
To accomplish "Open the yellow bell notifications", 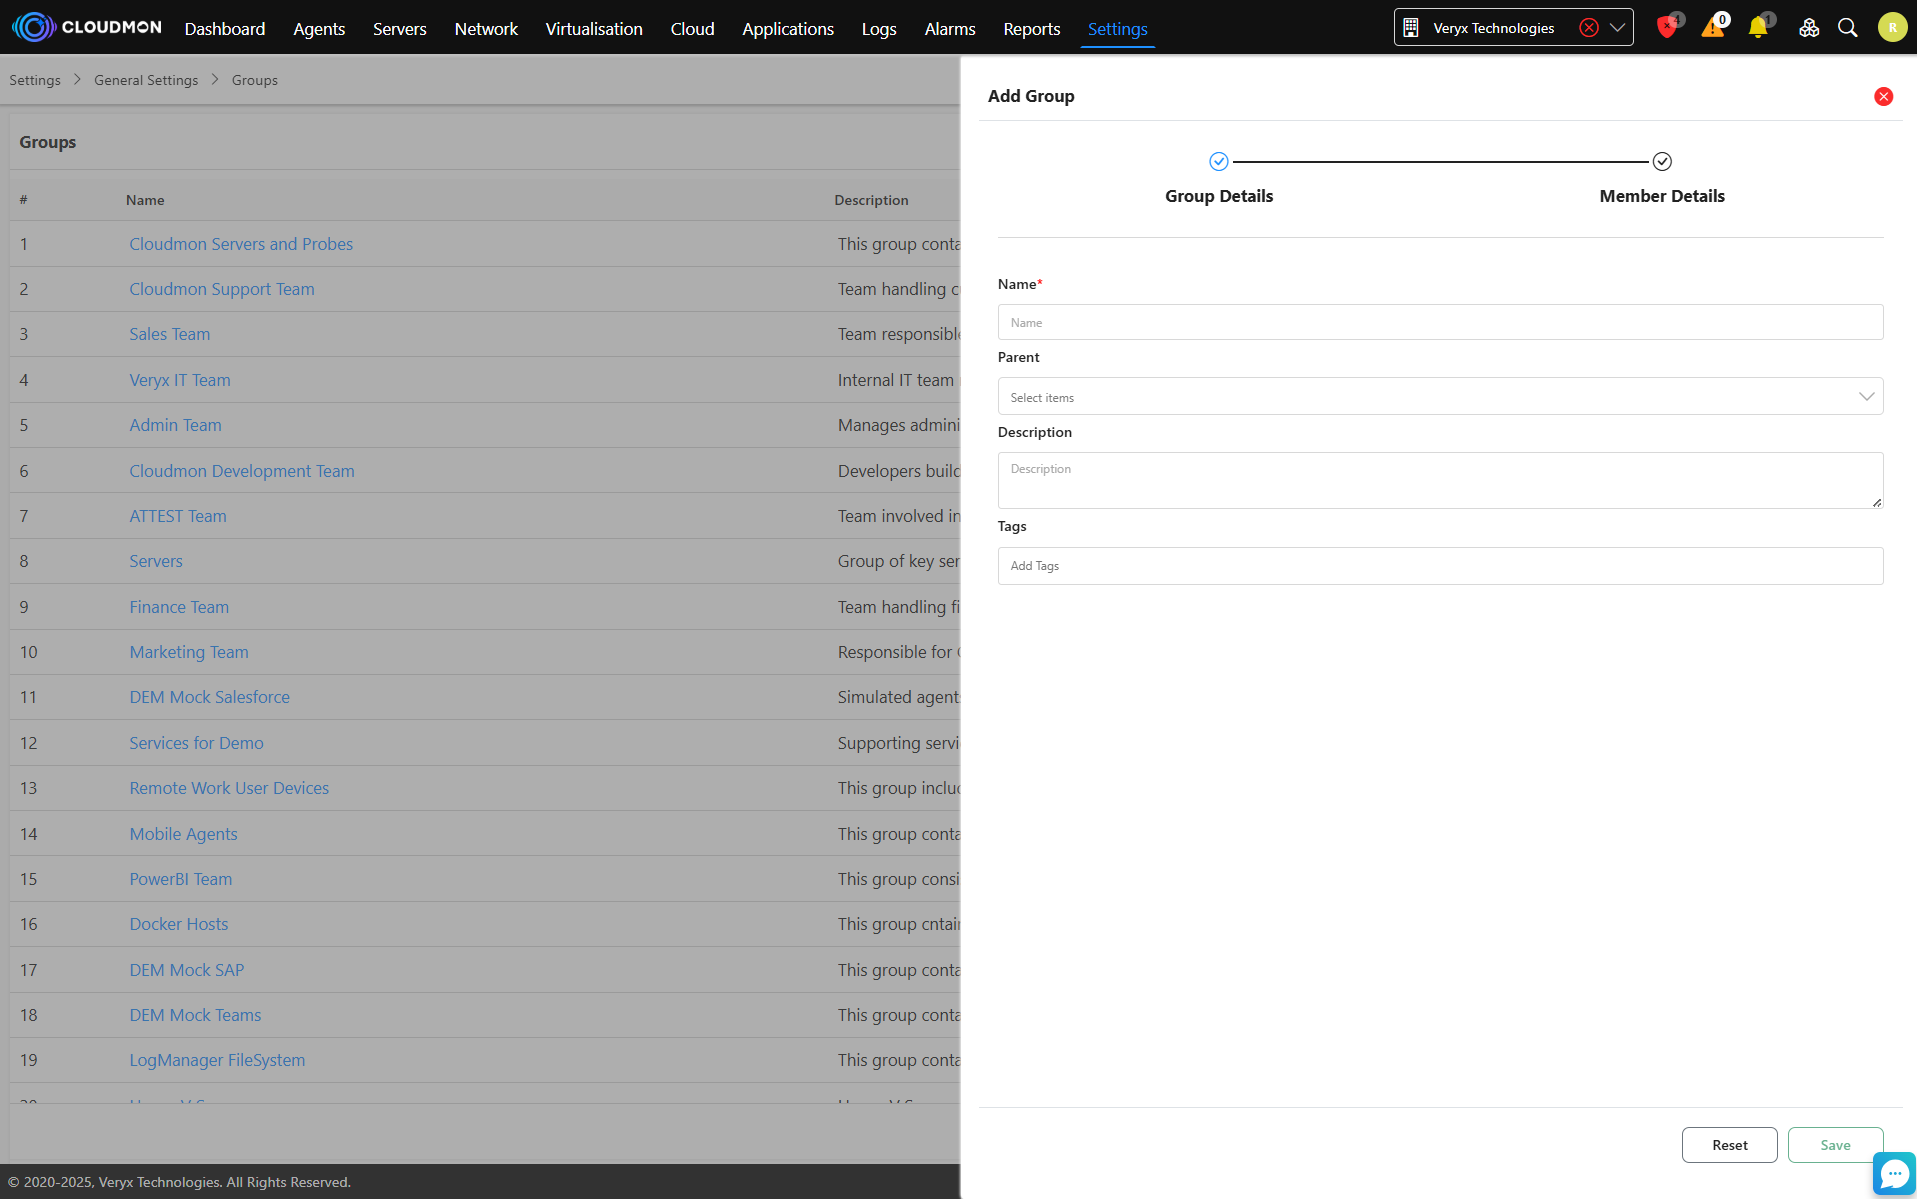I will point(1757,28).
